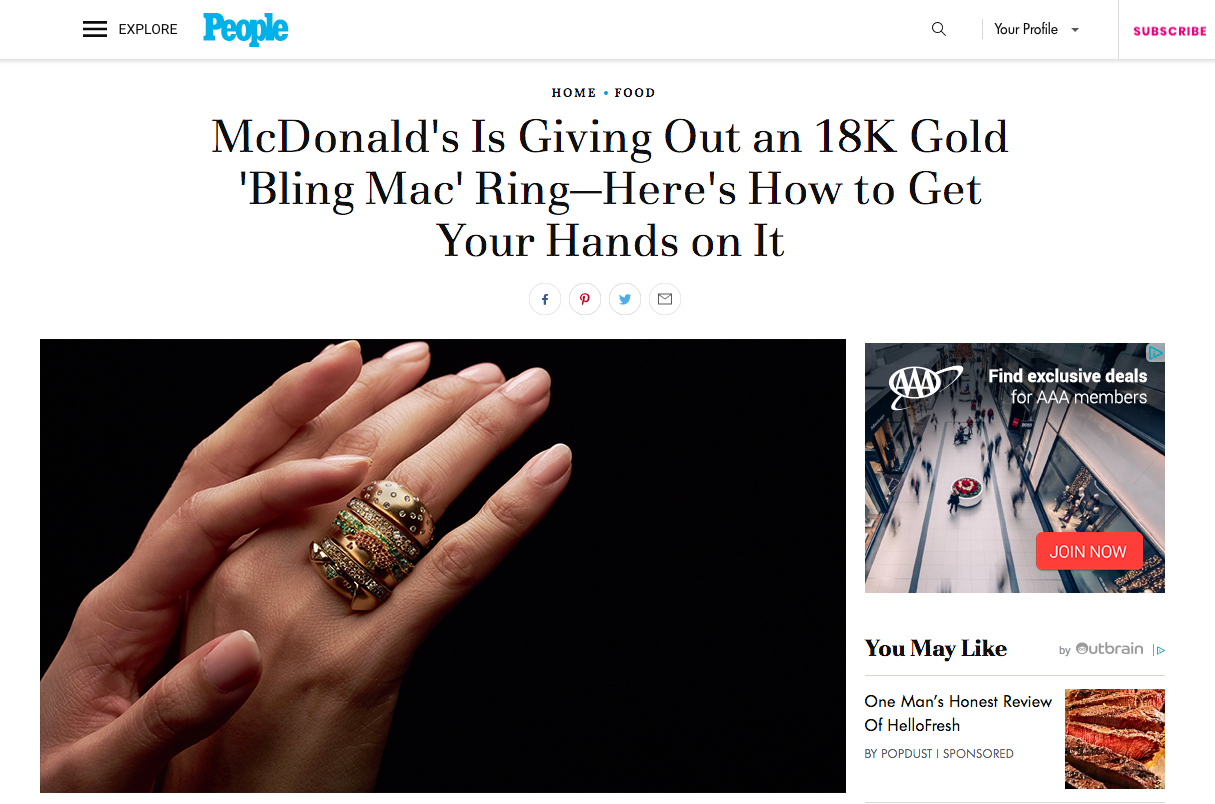Viewport: 1215px width, 804px height.
Task: Share article on Twitter
Action: tap(625, 299)
